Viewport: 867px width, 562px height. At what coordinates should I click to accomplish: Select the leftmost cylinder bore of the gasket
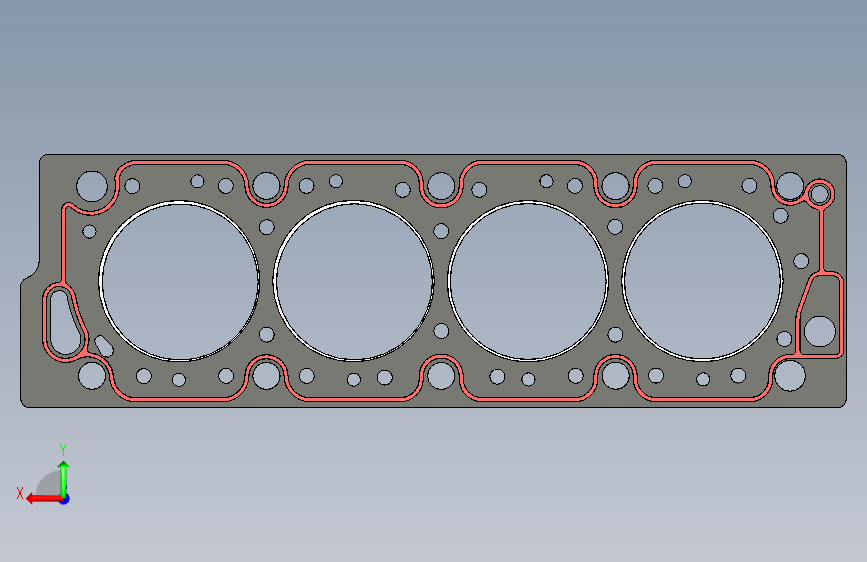pos(179,281)
